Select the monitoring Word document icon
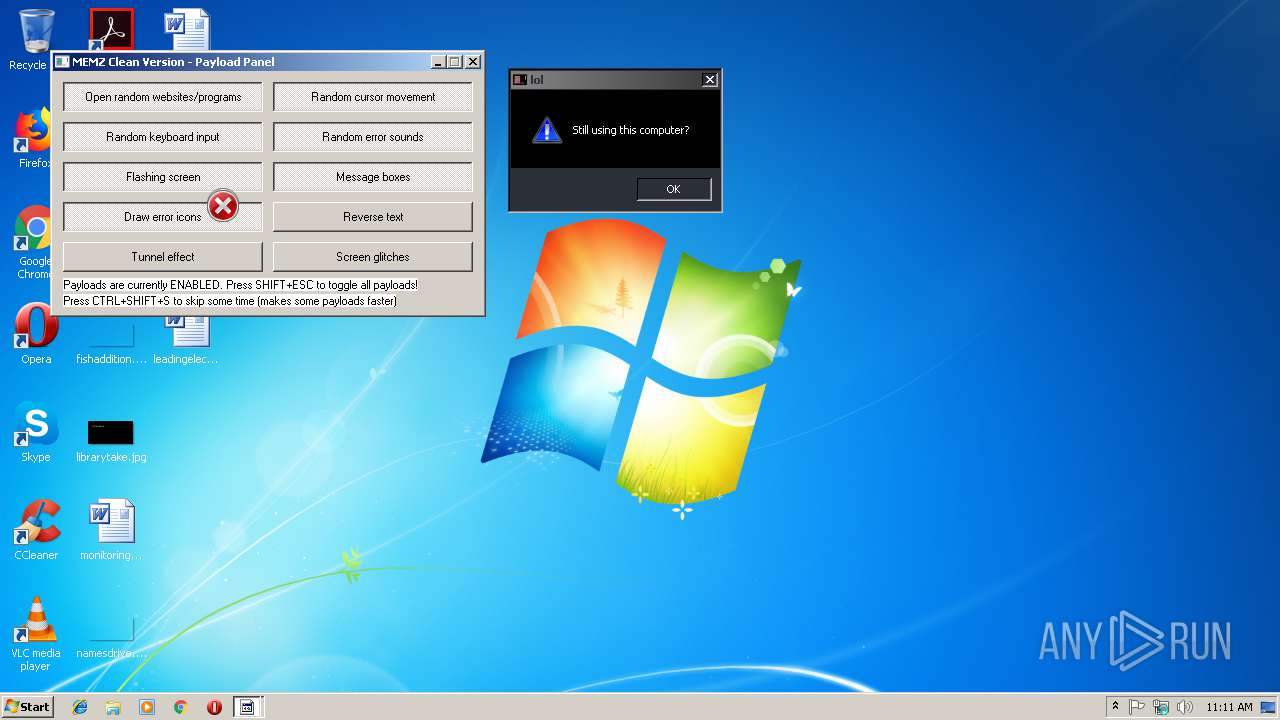Image resolution: width=1280 pixels, height=720 pixels. pos(111,530)
